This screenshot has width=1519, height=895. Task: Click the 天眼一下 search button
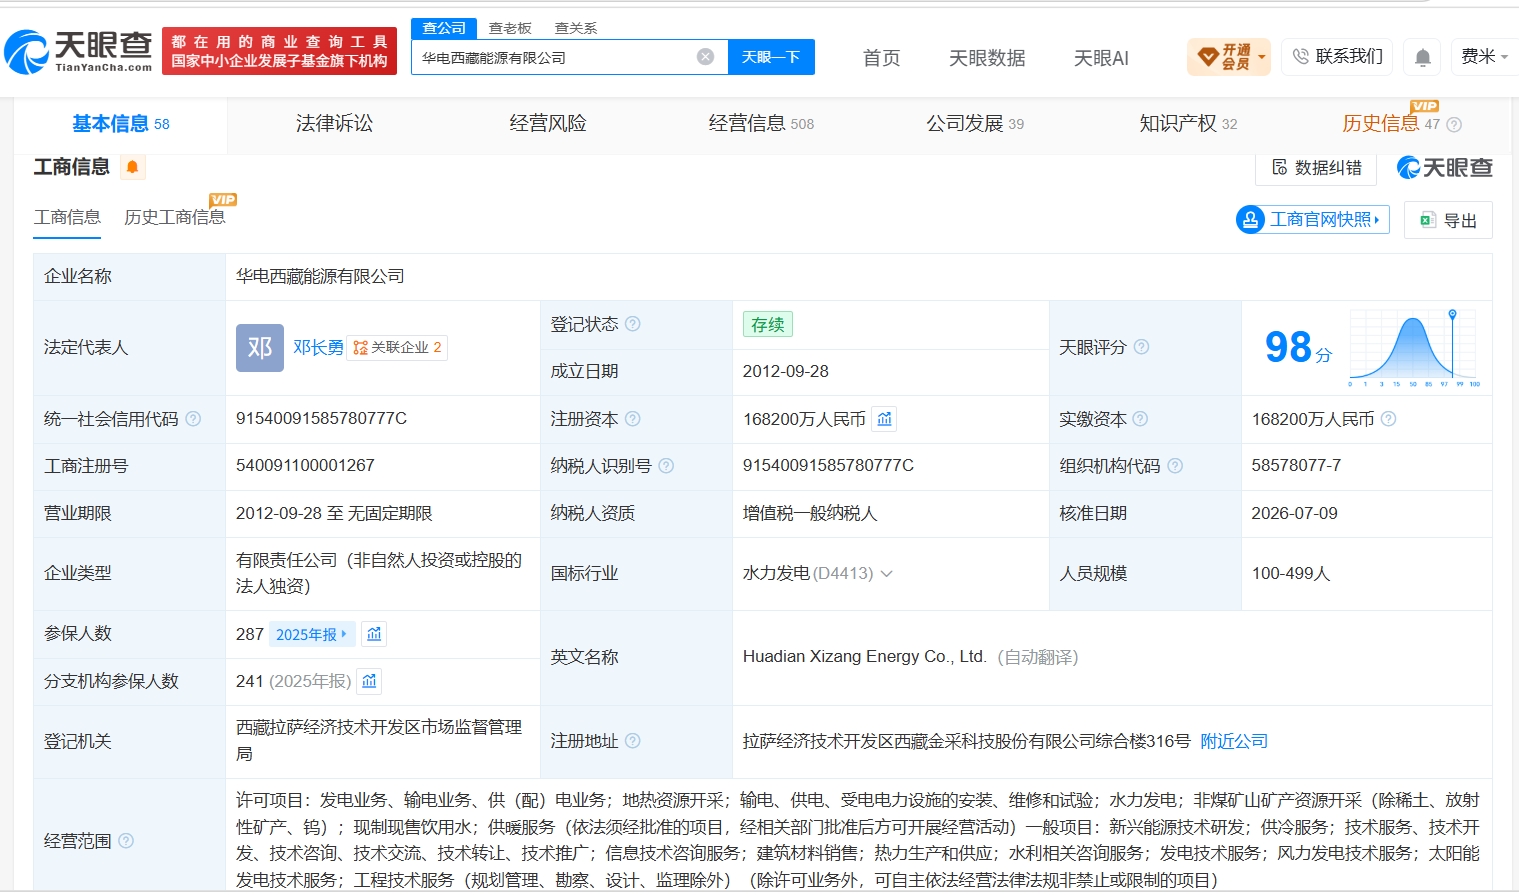pos(771,57)
